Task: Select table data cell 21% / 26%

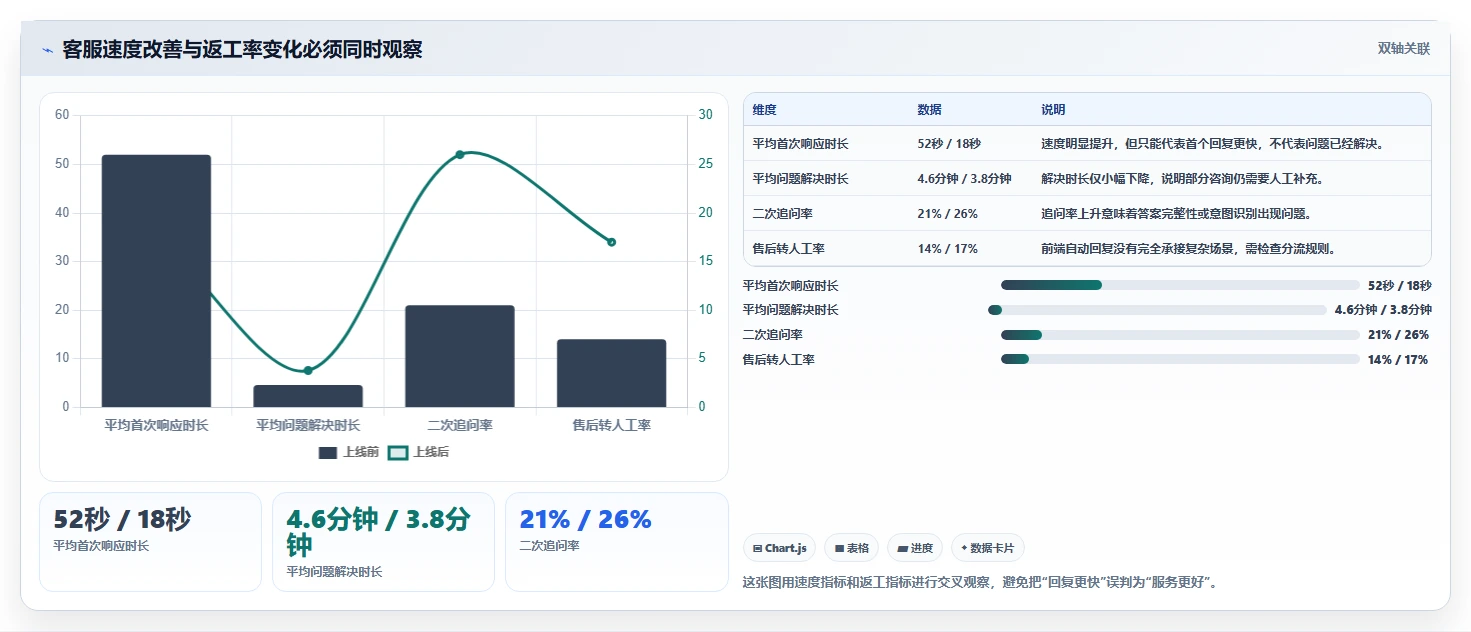Action: click(947, 214)
